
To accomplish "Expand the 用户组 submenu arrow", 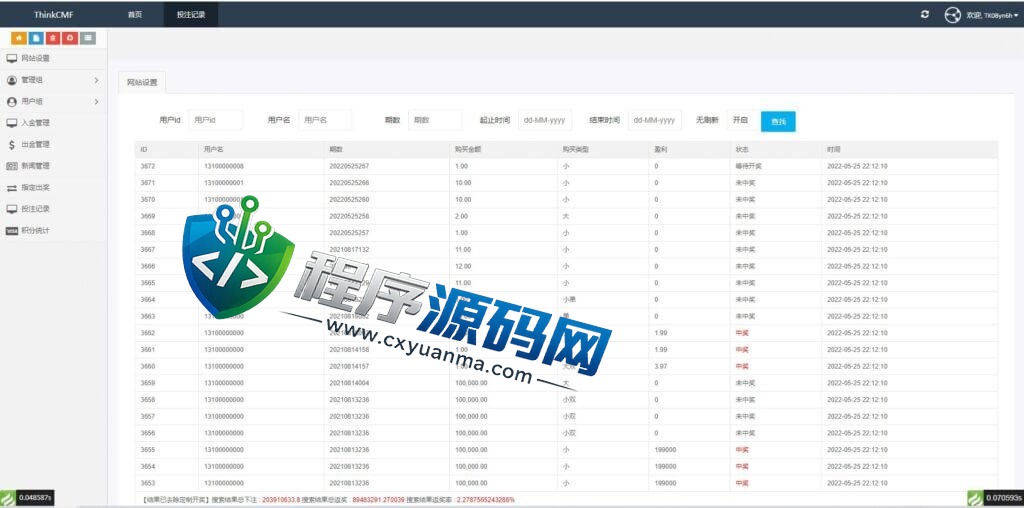I will coord(96,101).
